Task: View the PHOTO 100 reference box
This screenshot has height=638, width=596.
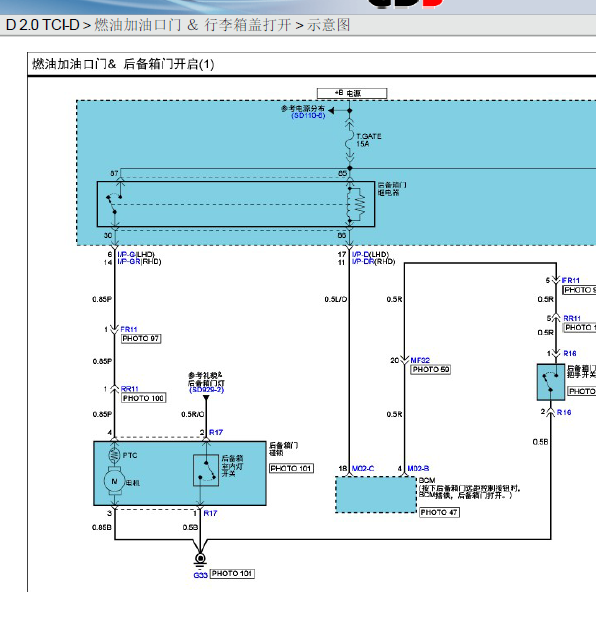Action: click(143, 398)
